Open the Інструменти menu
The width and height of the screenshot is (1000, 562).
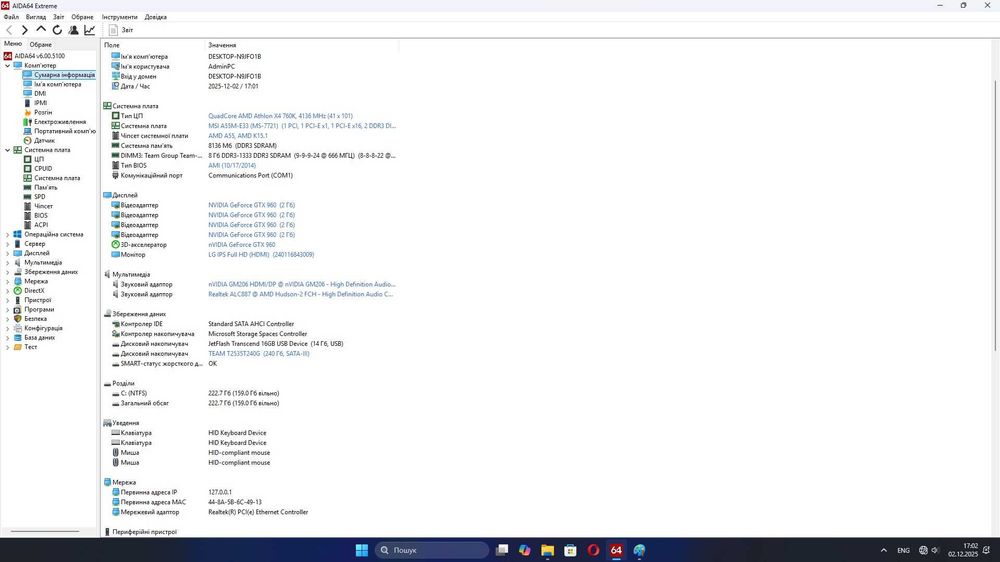point(119,17)
